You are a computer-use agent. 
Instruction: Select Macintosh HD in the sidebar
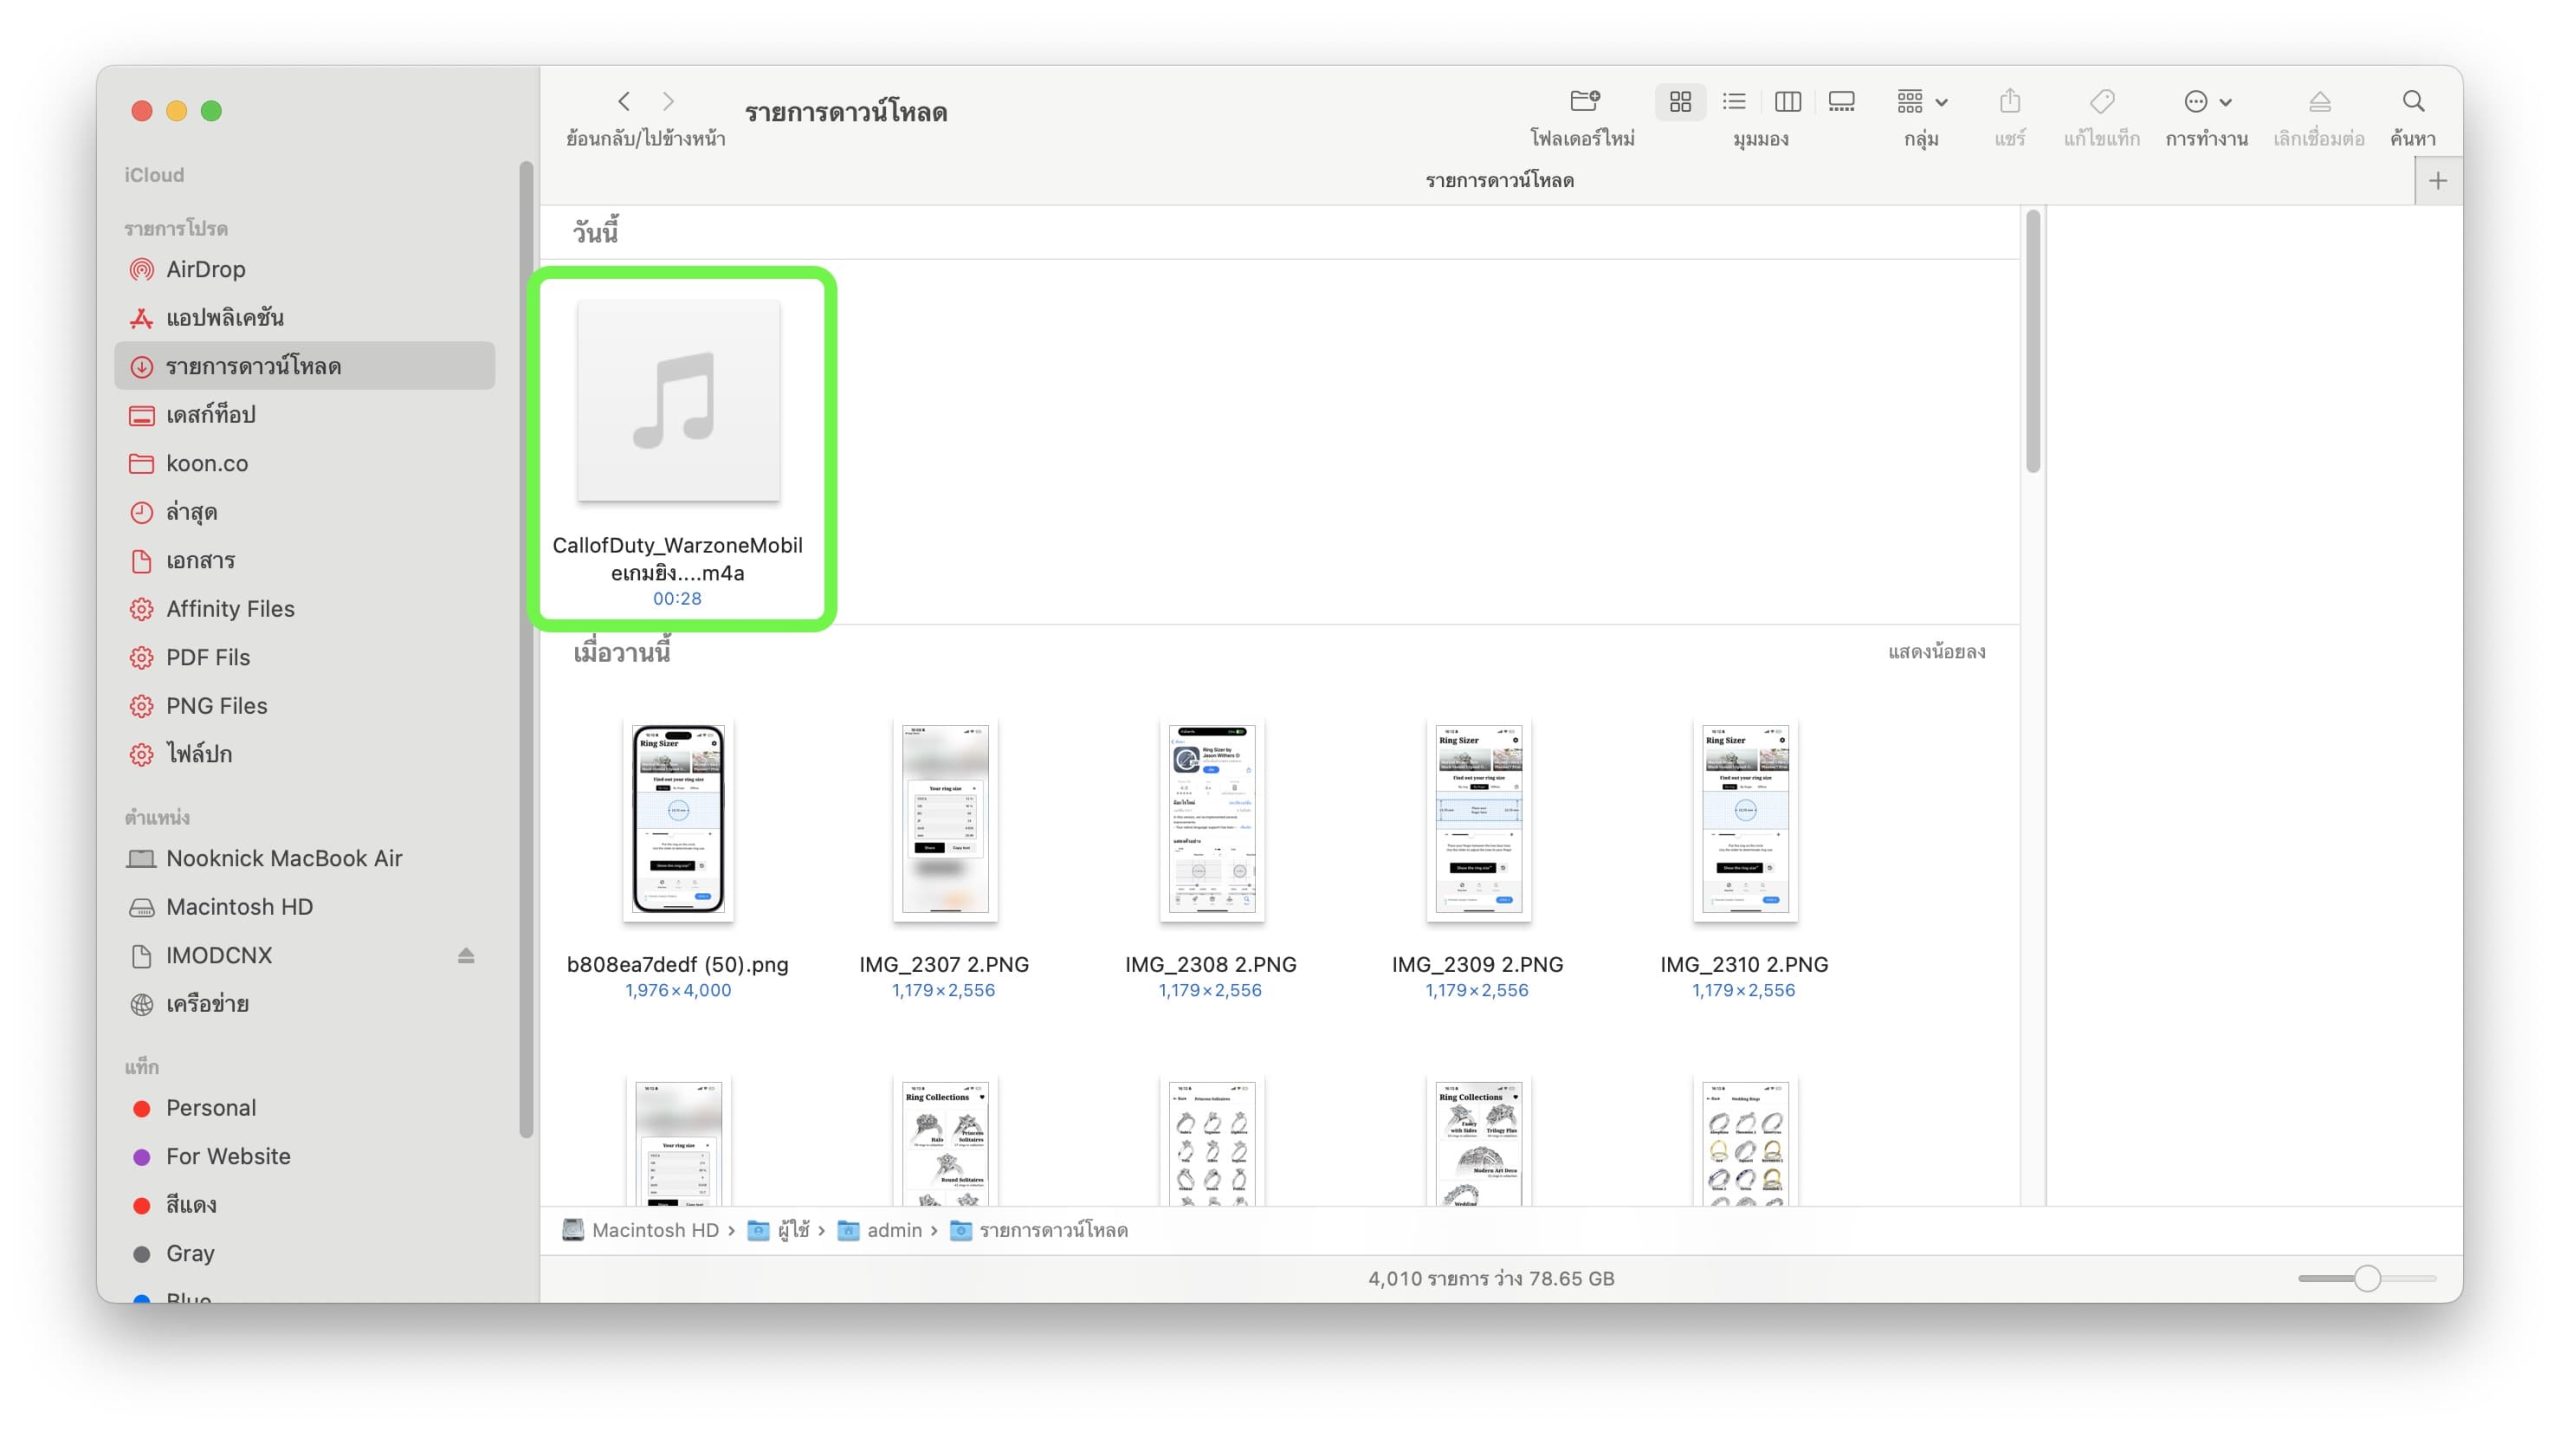coord(239,907)
